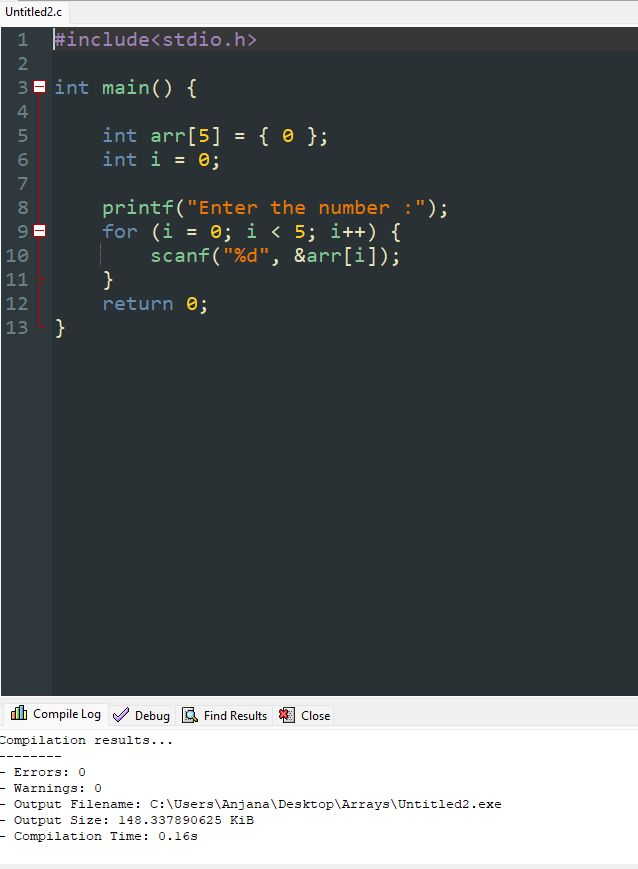Click line number 12 in the gutter
638x869 pixels.
pos(17,304)
